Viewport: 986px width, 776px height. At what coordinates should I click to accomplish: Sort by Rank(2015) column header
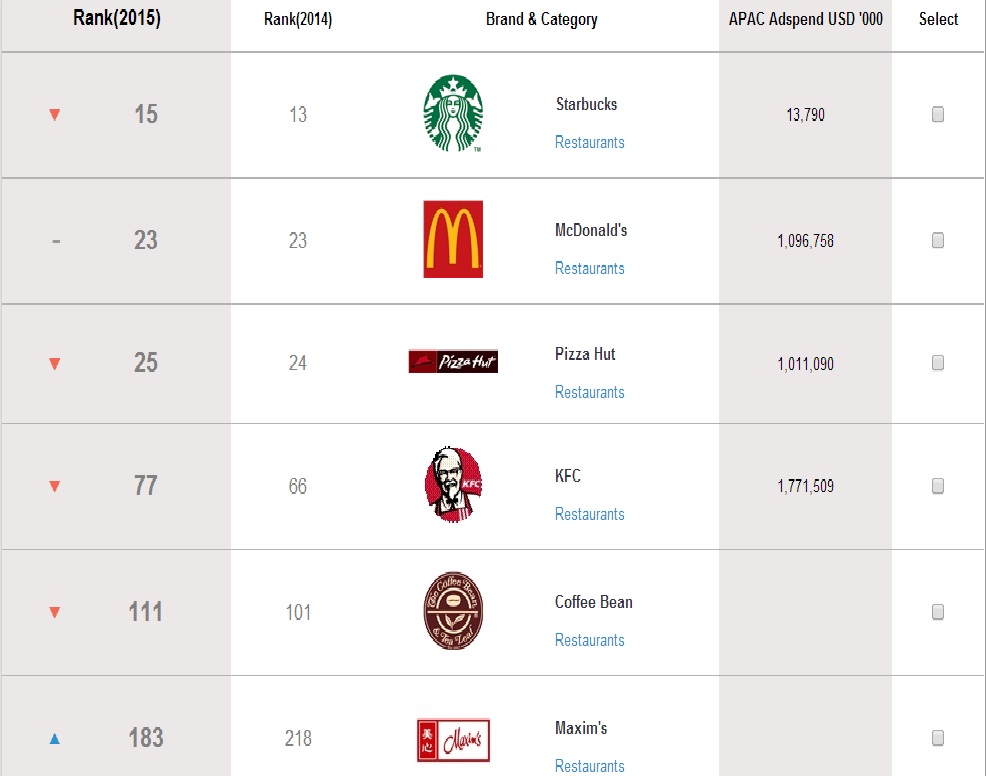click(117, 19)
